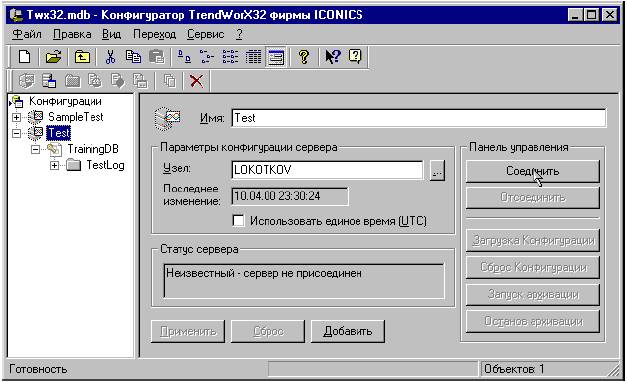Expand the SampleTest tree node
The height and width of the screenshot is (382, 627).
[16, 118]
